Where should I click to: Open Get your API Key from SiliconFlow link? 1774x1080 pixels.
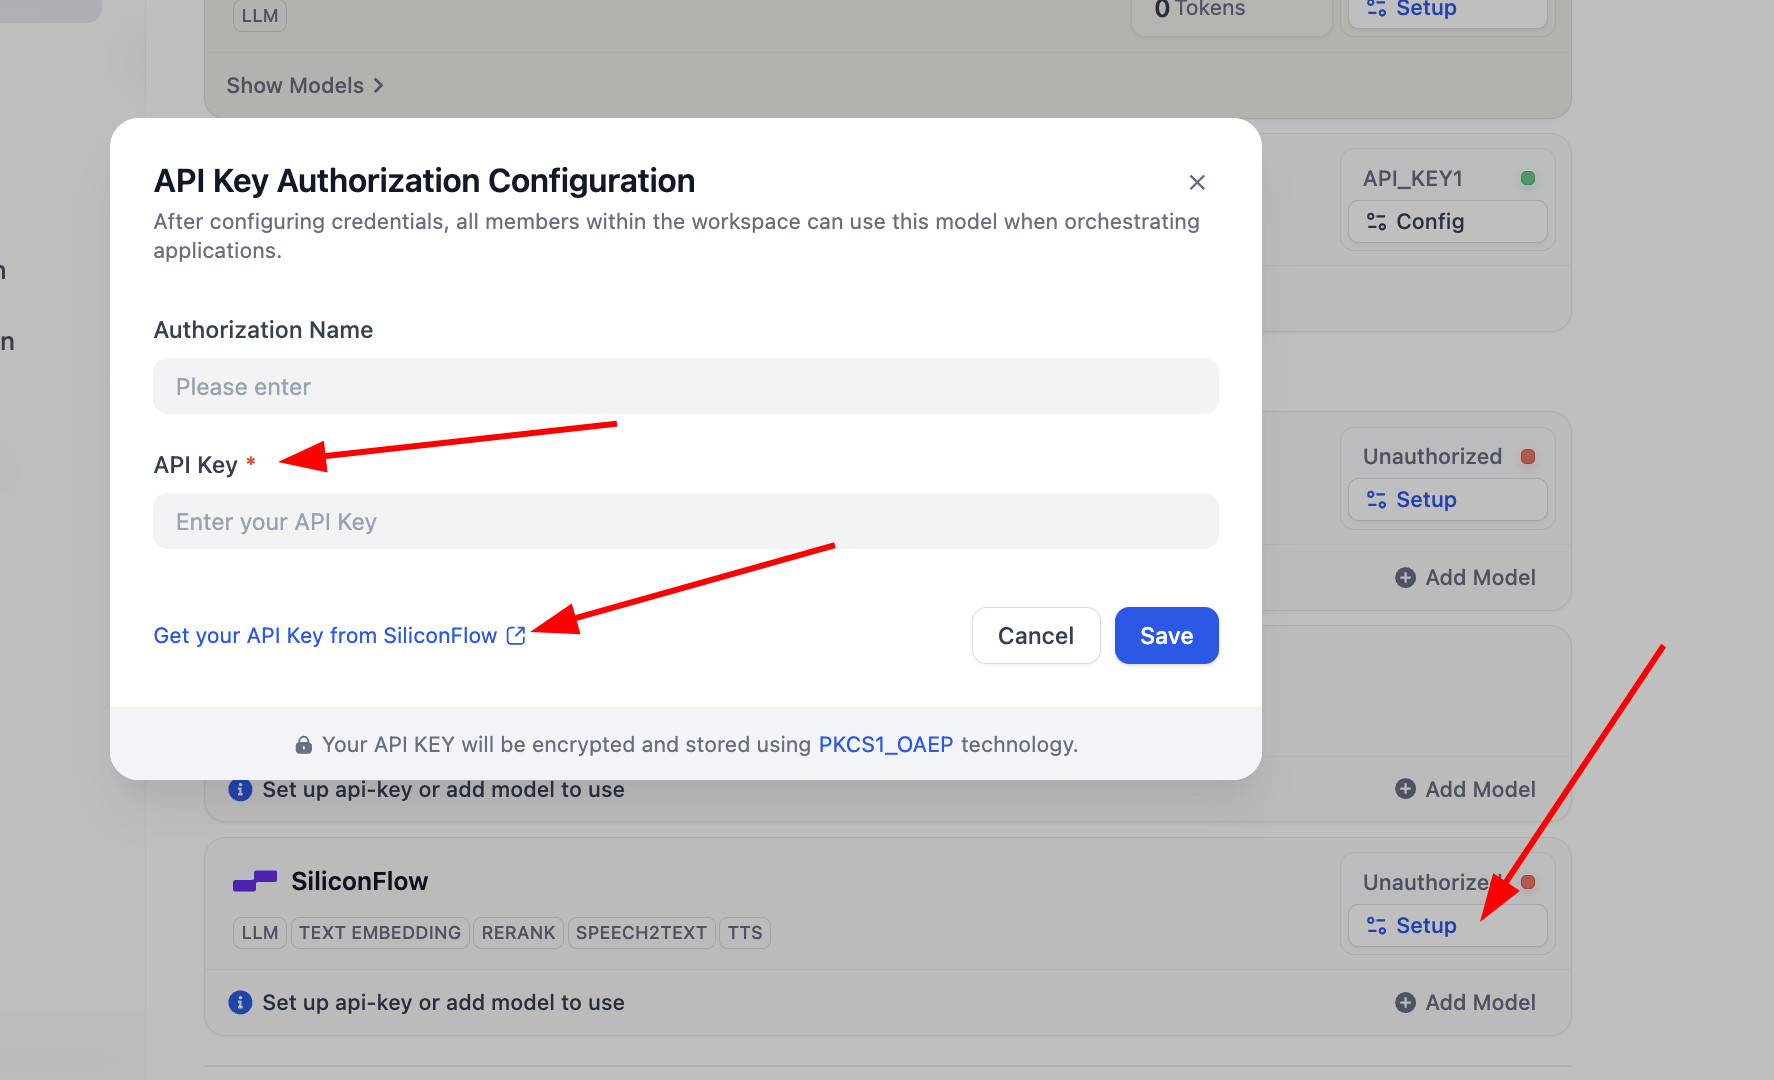[325, 636]
